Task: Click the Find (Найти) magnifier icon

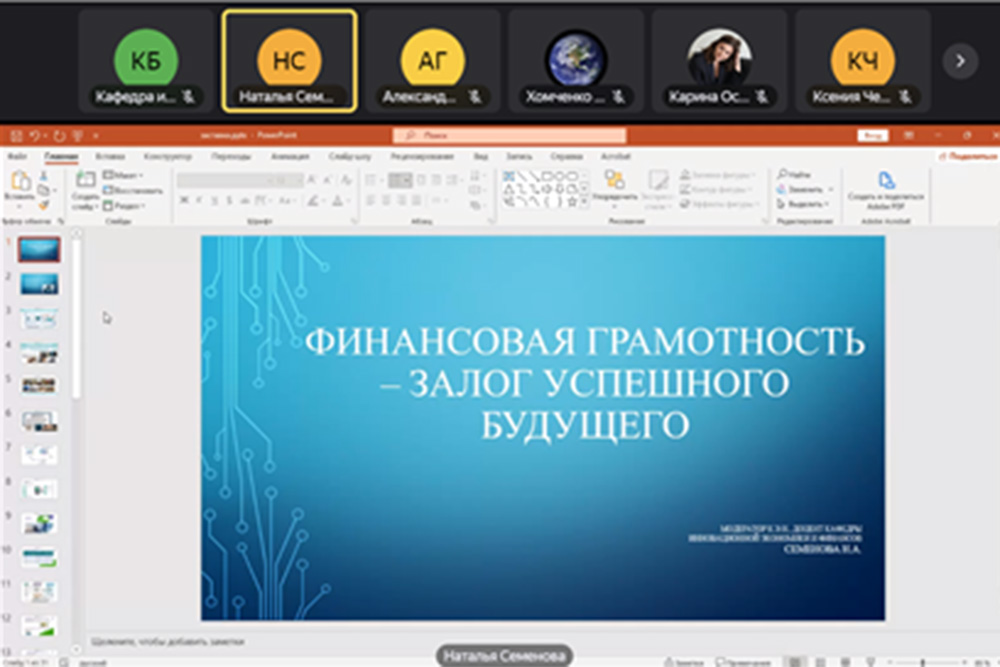Action: 781,175
